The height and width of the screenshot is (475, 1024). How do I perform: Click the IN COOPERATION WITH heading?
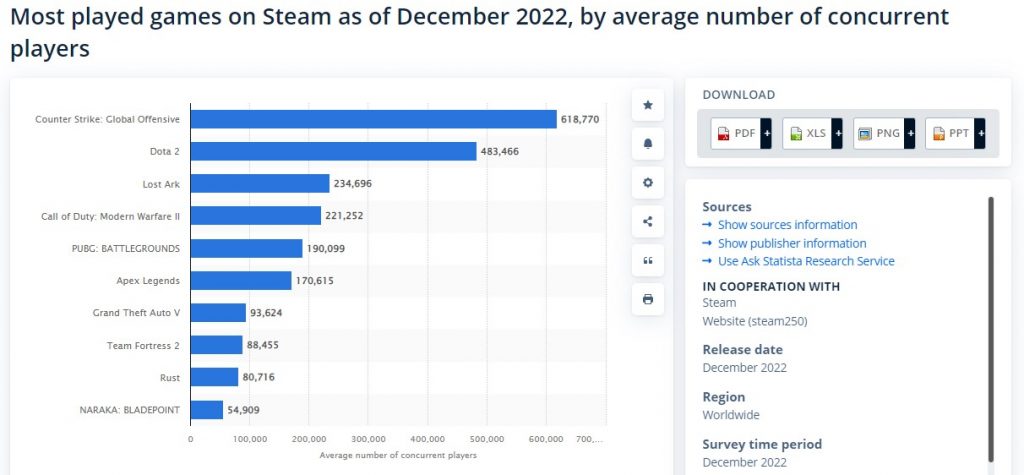pos(771,286)
